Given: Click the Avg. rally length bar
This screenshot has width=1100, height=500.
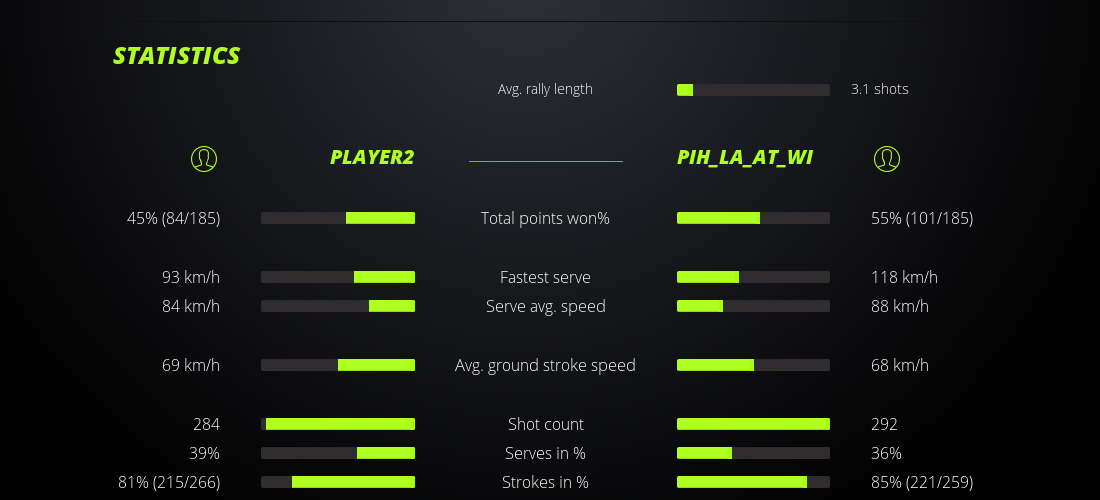Looking at the screenshot, I should [x=753, y=90].
